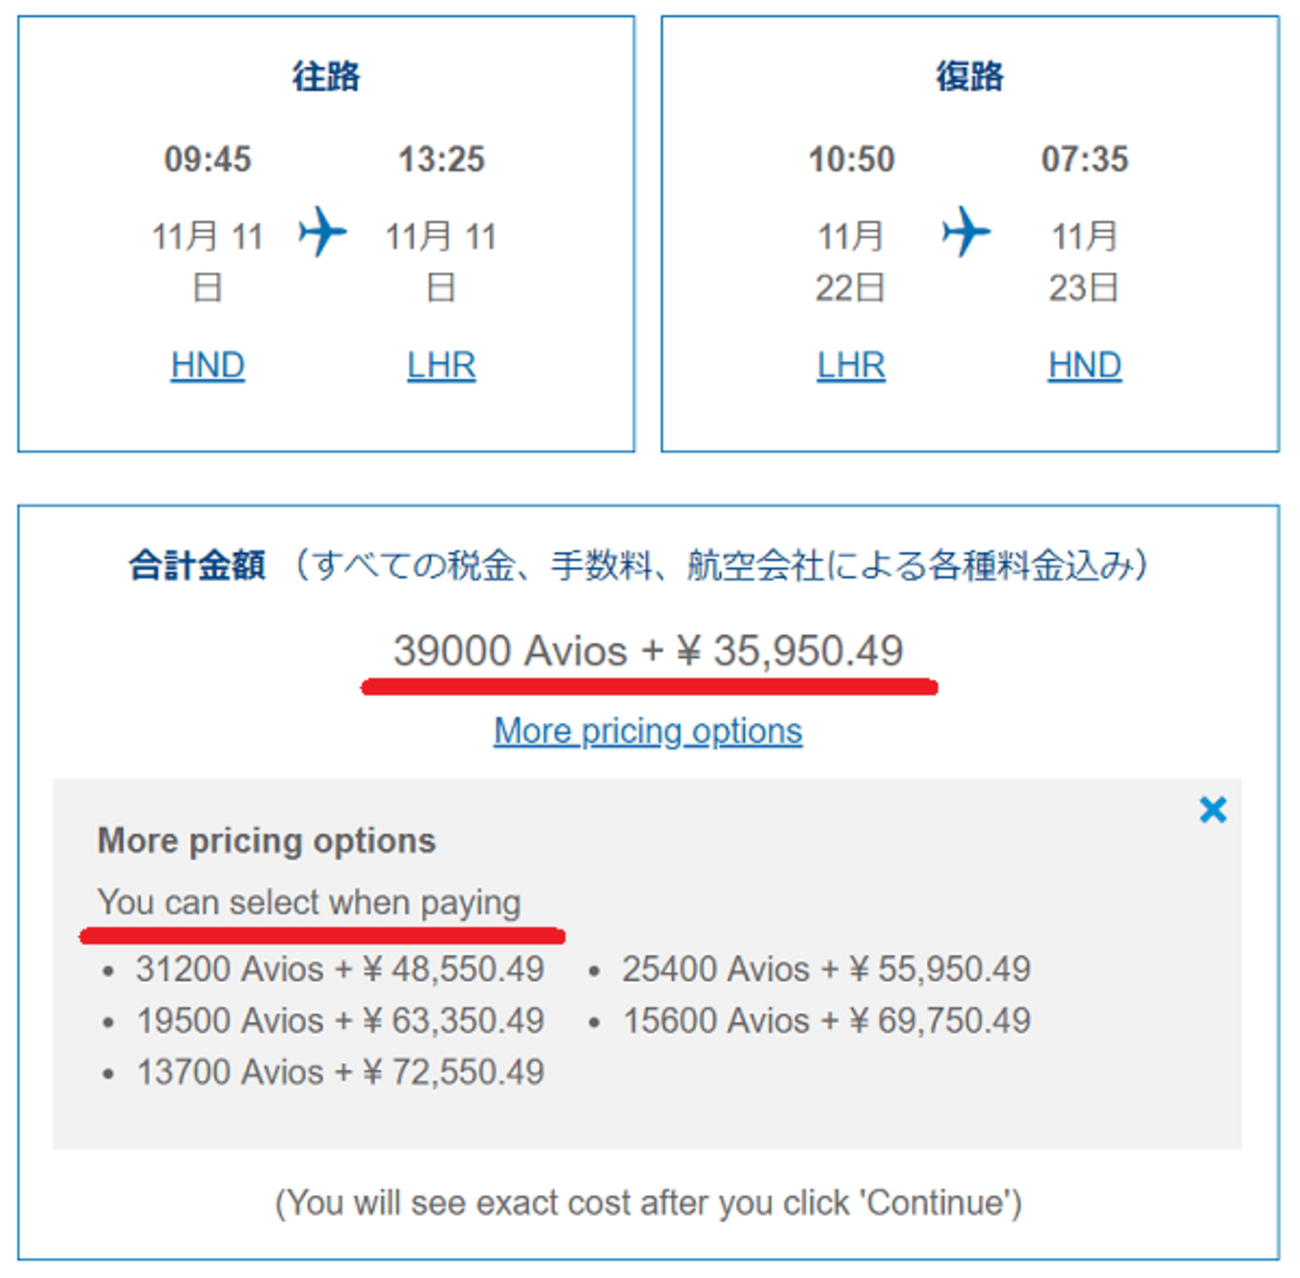This screenshot has width=1300, height=1278.
Task: Click the 07:35 return arrival time
Action: pos(1085,159)
